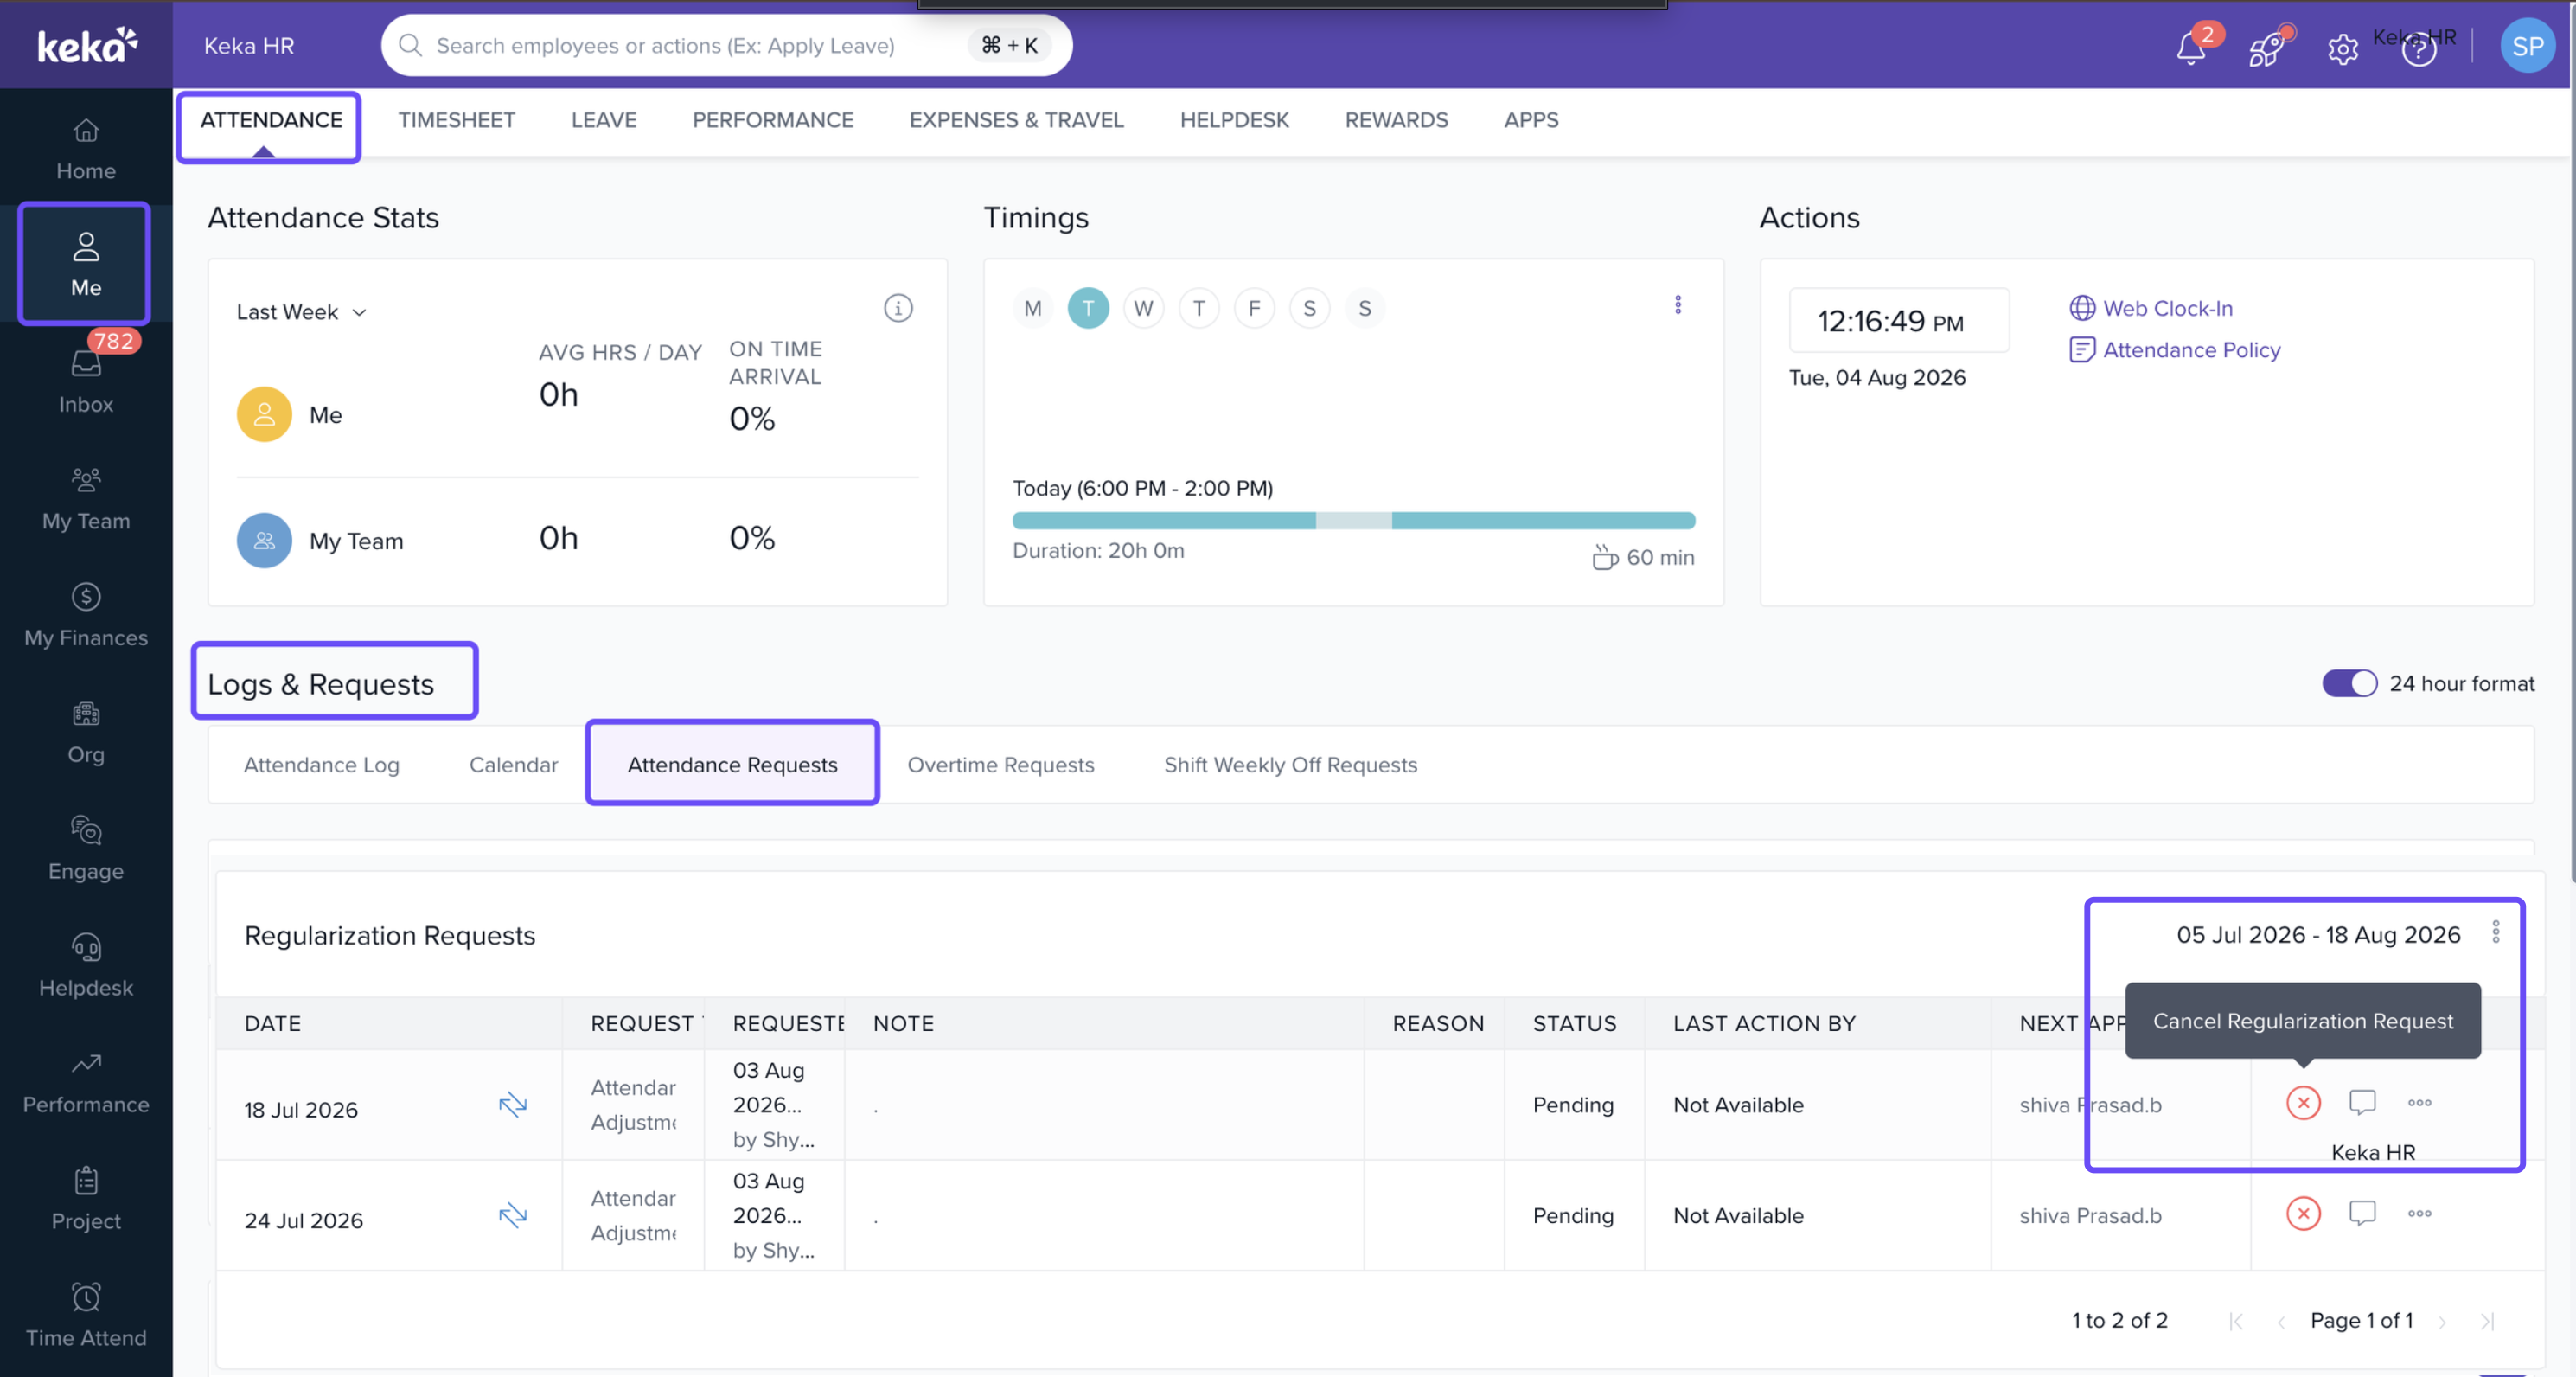Select Friday in Timings week days

(x=1254, y=308)
